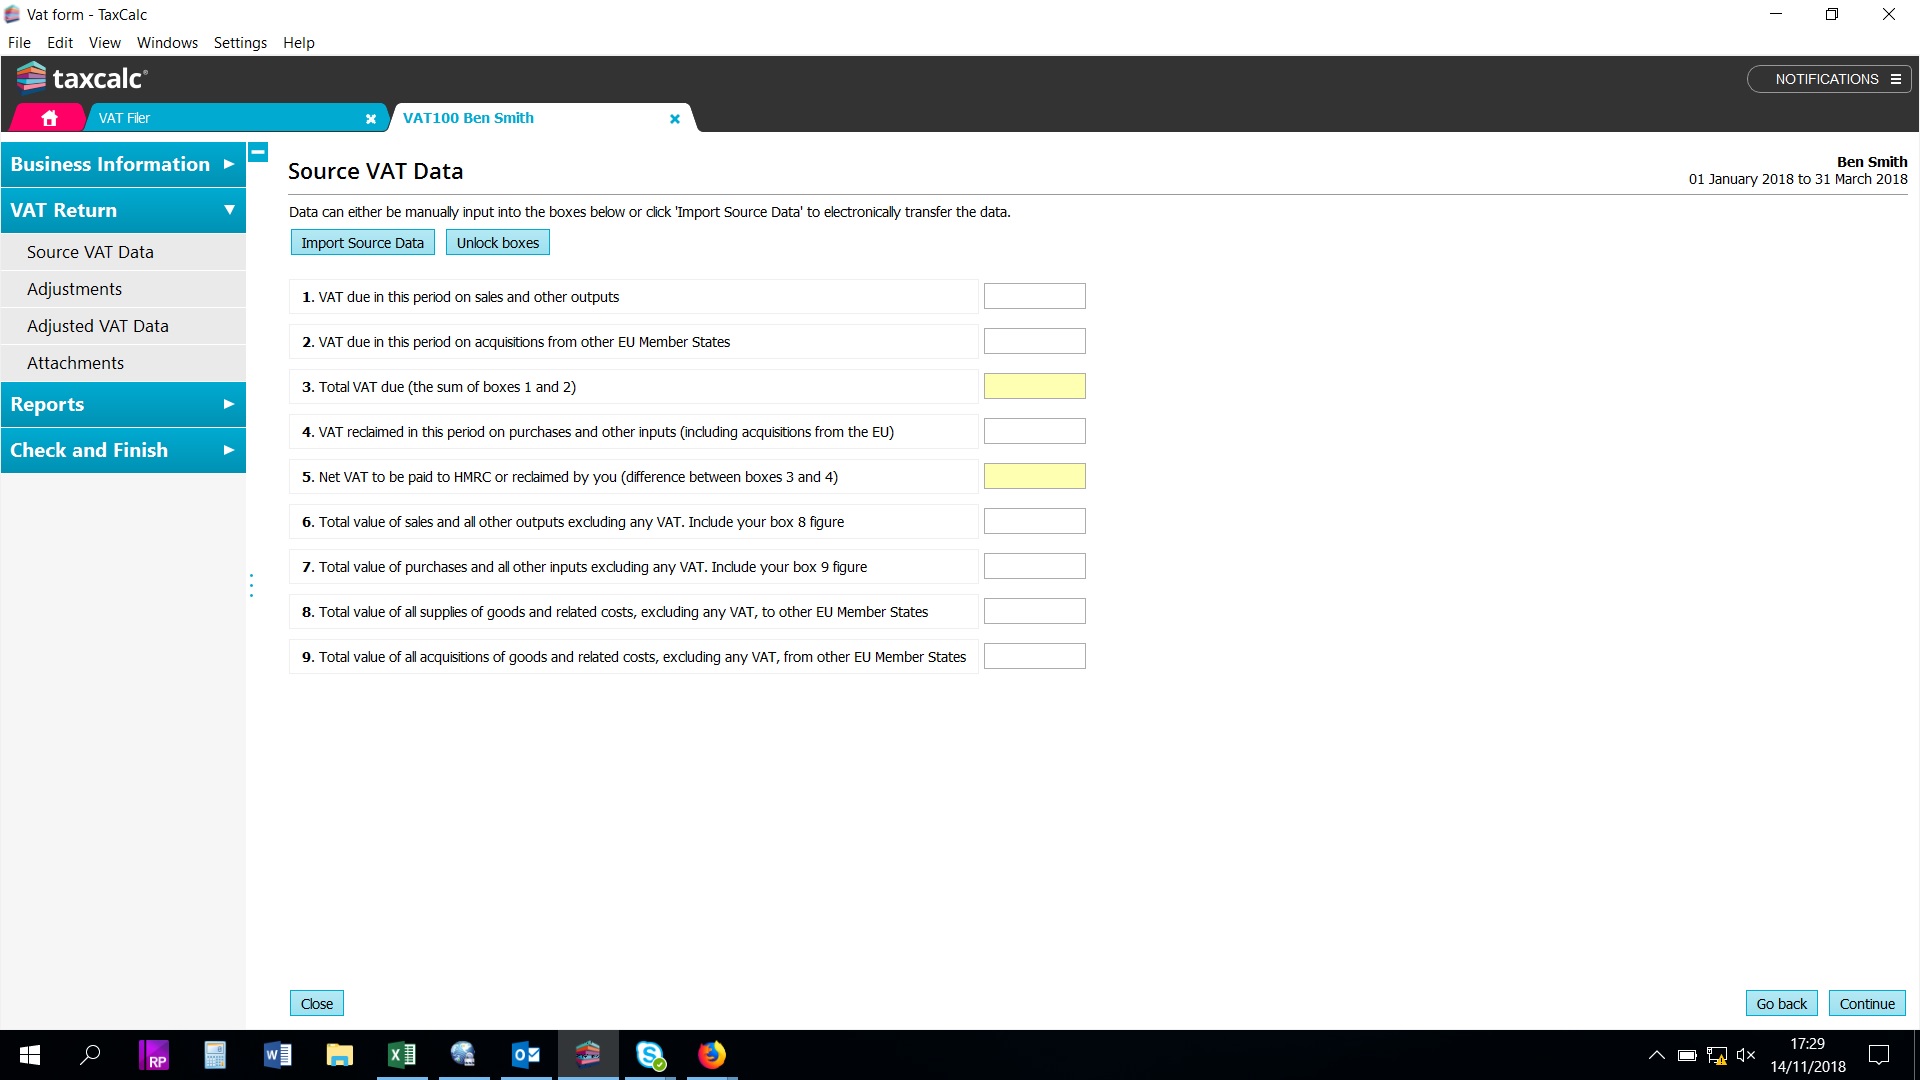Collapse the sidebar with the minus icon
Viewport: 1920px width, 1080px height.
coord(258,152)
